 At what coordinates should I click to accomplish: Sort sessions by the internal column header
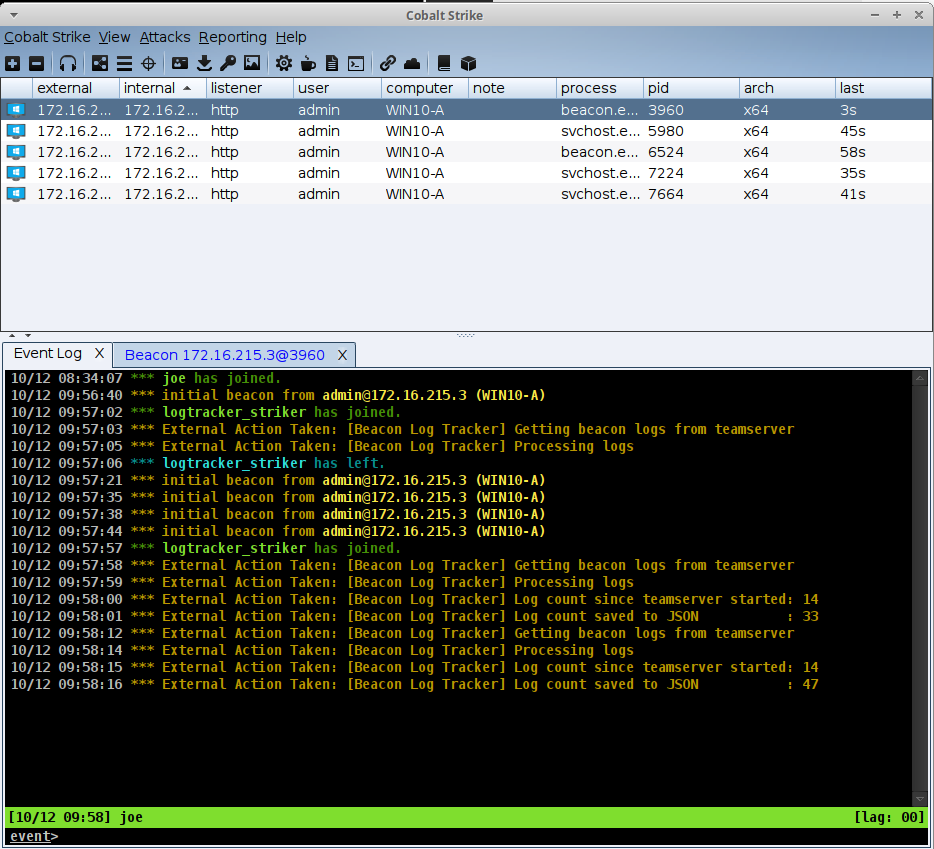click(x=150, y=88)
